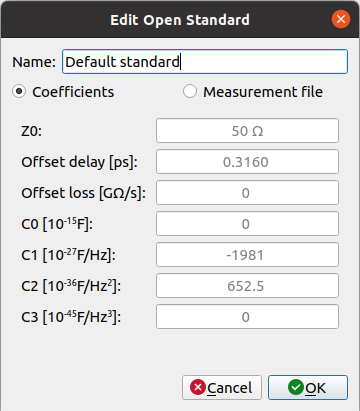Click the Offset delay field
The height and width of the screenshot is (411, 360).
pyautogui.click(x=247, y=162)
